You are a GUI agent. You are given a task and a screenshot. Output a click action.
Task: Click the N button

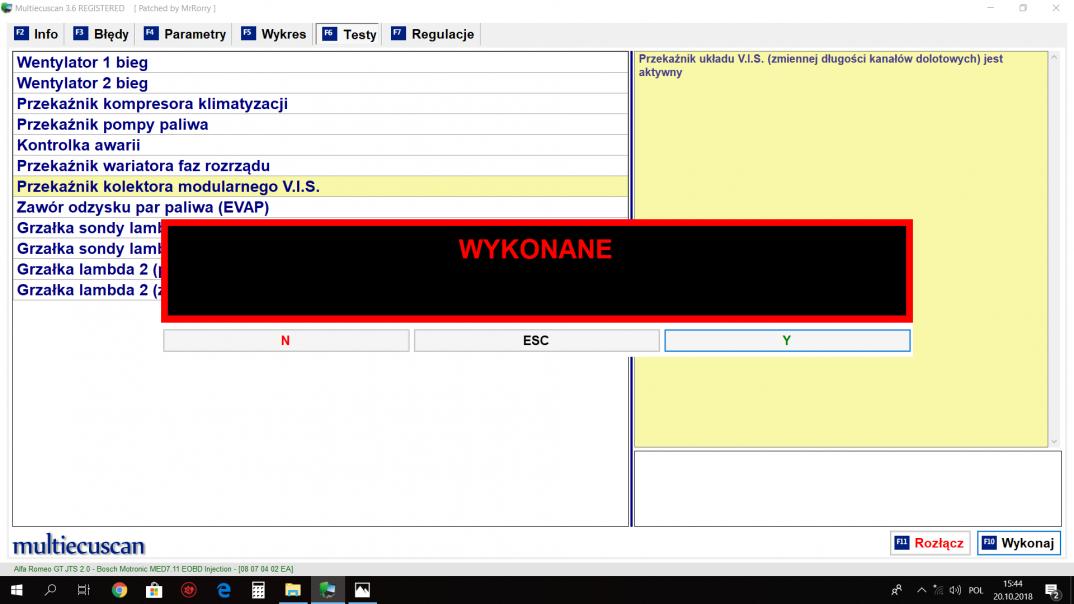pos(286,340)
